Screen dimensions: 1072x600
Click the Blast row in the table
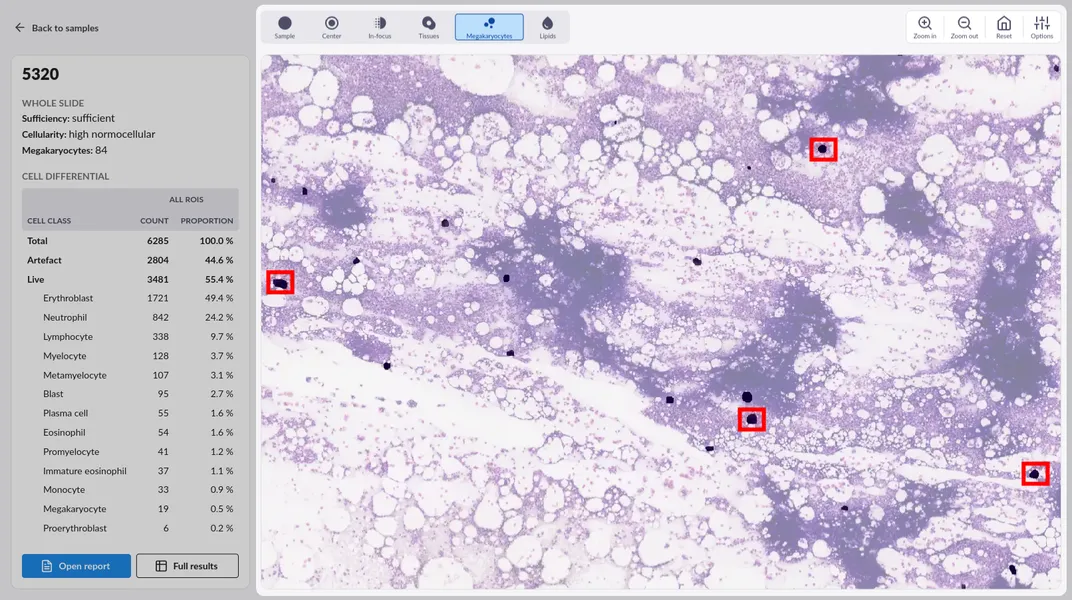click(130, 394)
